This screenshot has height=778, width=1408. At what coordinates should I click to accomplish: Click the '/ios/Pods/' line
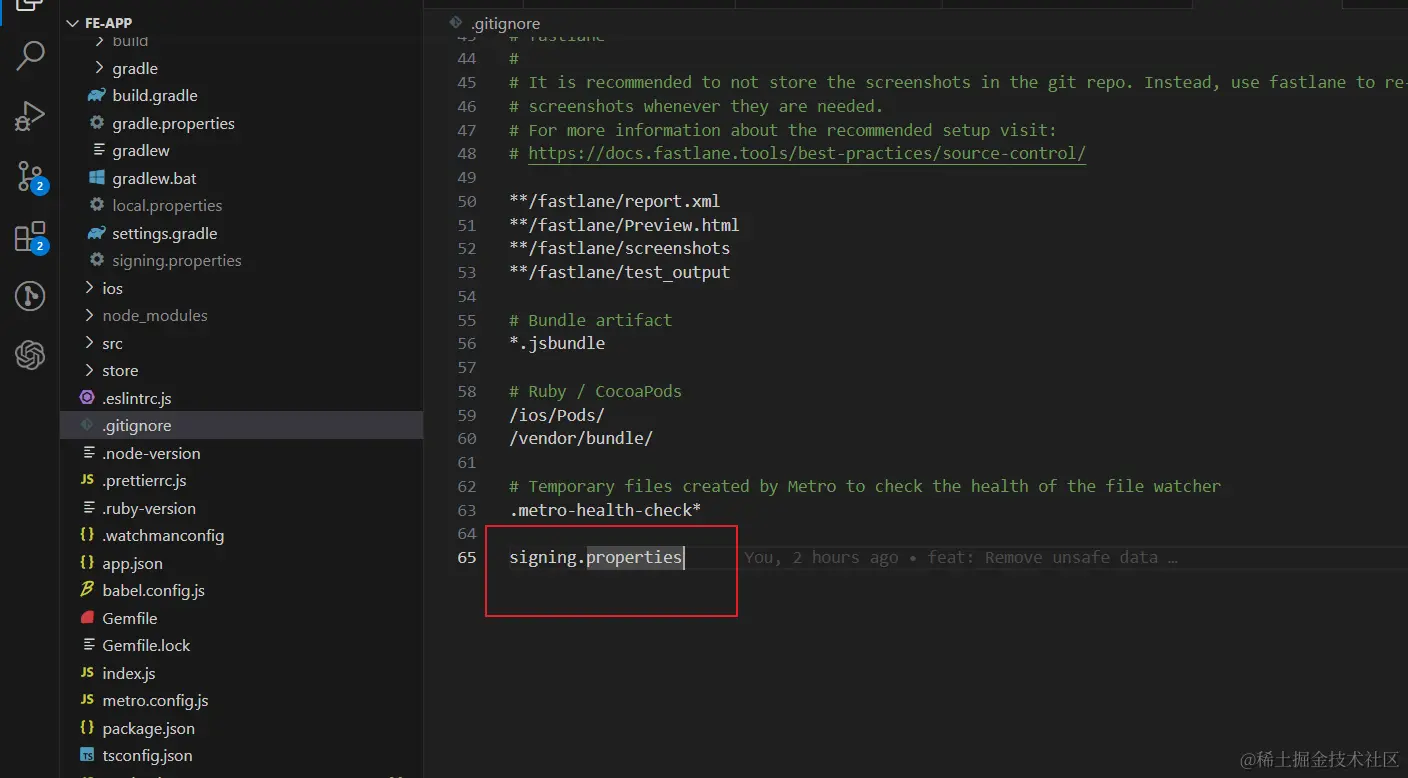[557, 415]
